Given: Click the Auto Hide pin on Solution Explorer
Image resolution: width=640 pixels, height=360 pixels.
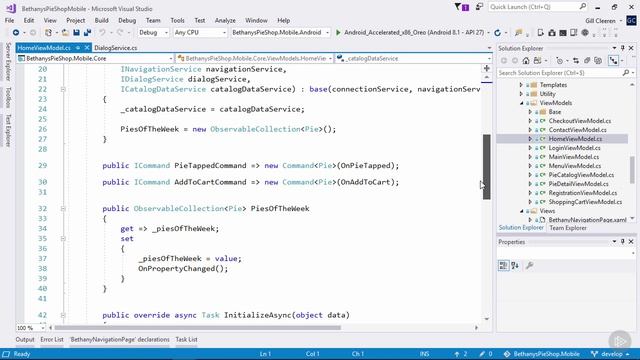Looking at the screenshot, I should pyautogui.click(x=622, y=48).
